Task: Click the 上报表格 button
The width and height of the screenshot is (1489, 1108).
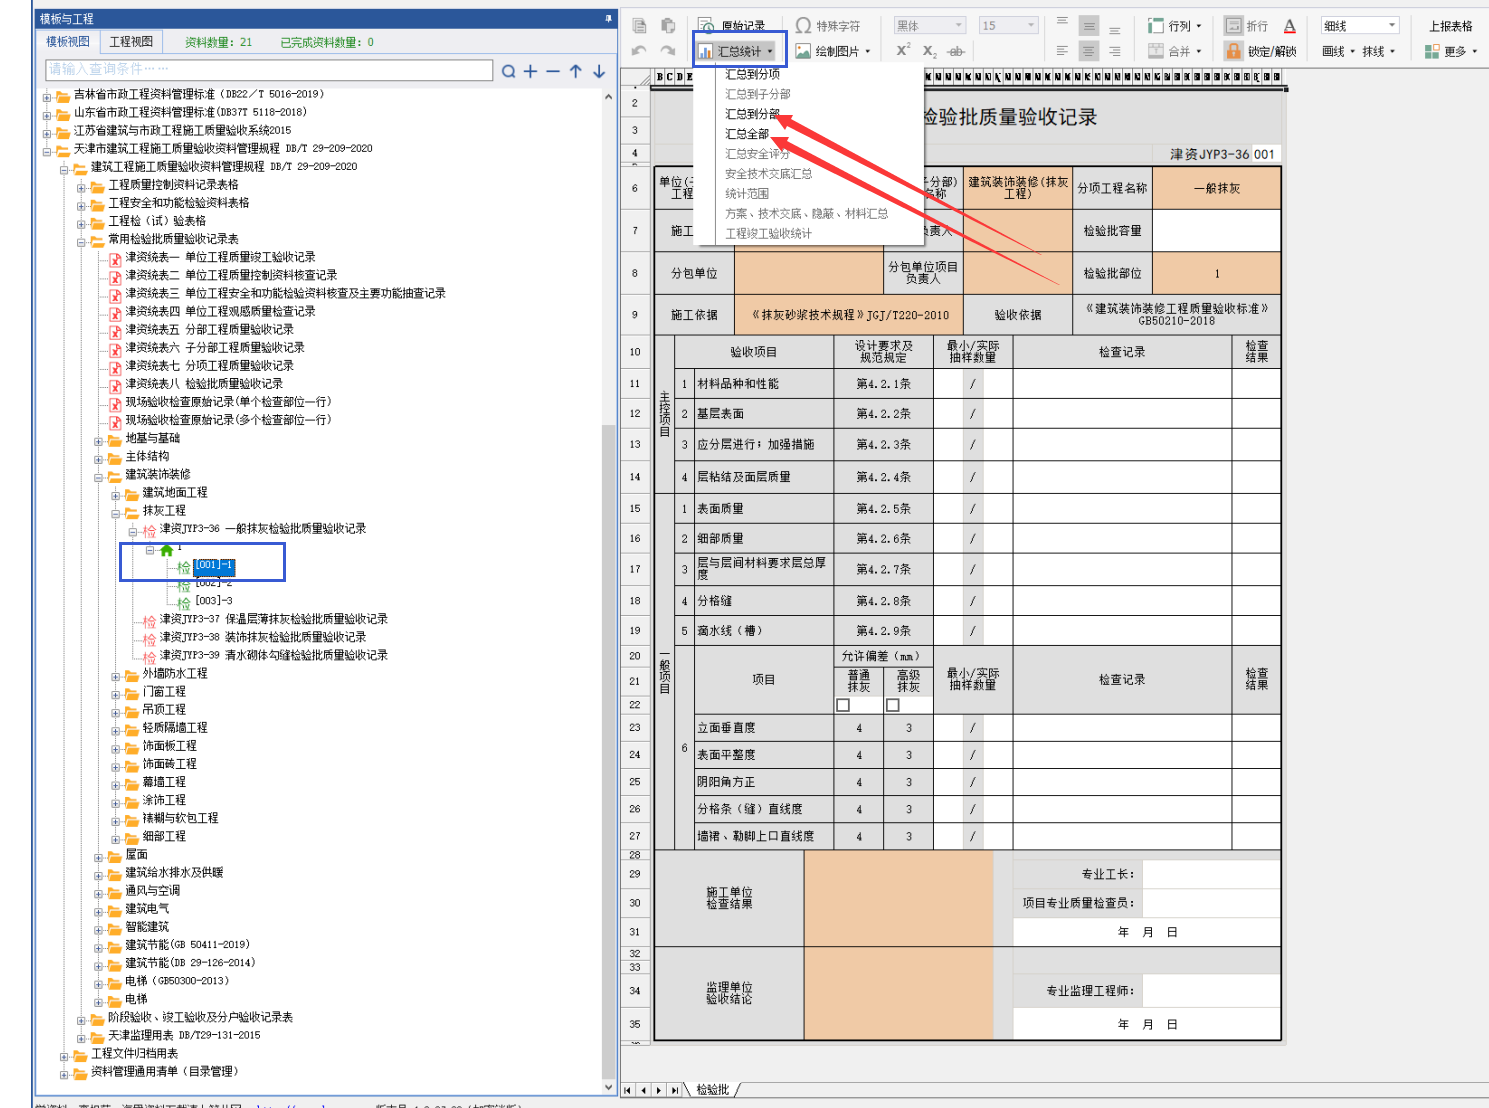Action: (x=1450, y=26)
